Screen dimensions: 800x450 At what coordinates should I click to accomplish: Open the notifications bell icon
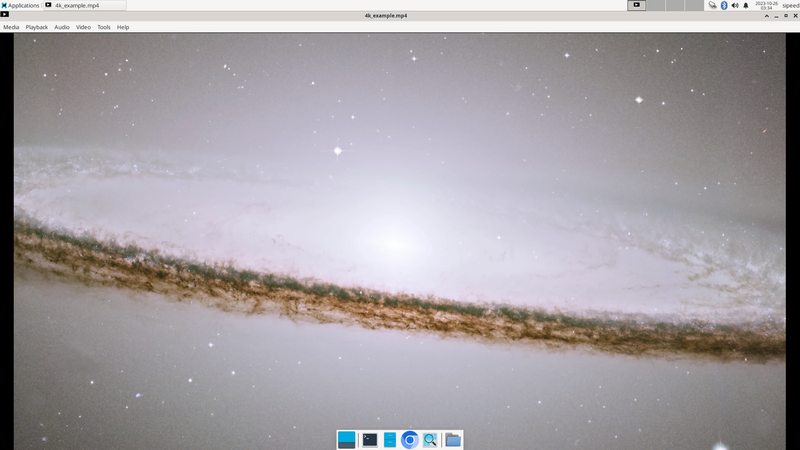click(x=746, y=5)
